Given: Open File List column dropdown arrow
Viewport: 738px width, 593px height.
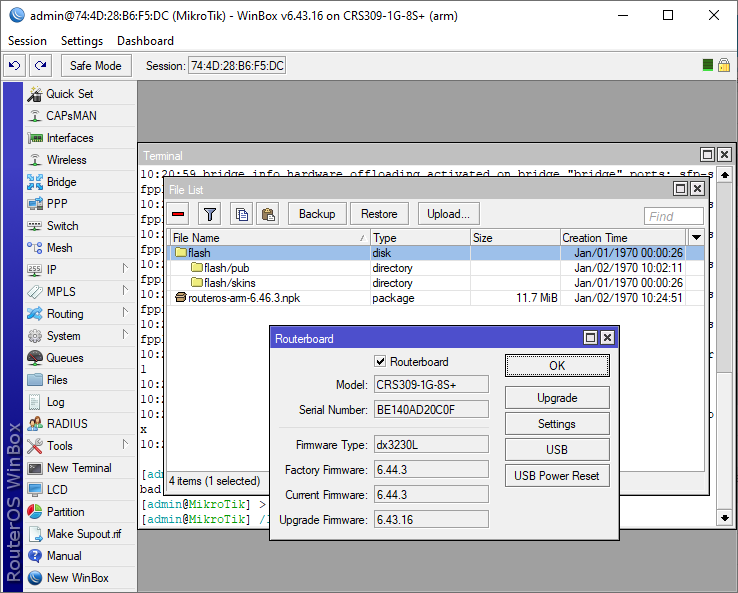Looking at the screenshot, I should click(x=696, y=238).
